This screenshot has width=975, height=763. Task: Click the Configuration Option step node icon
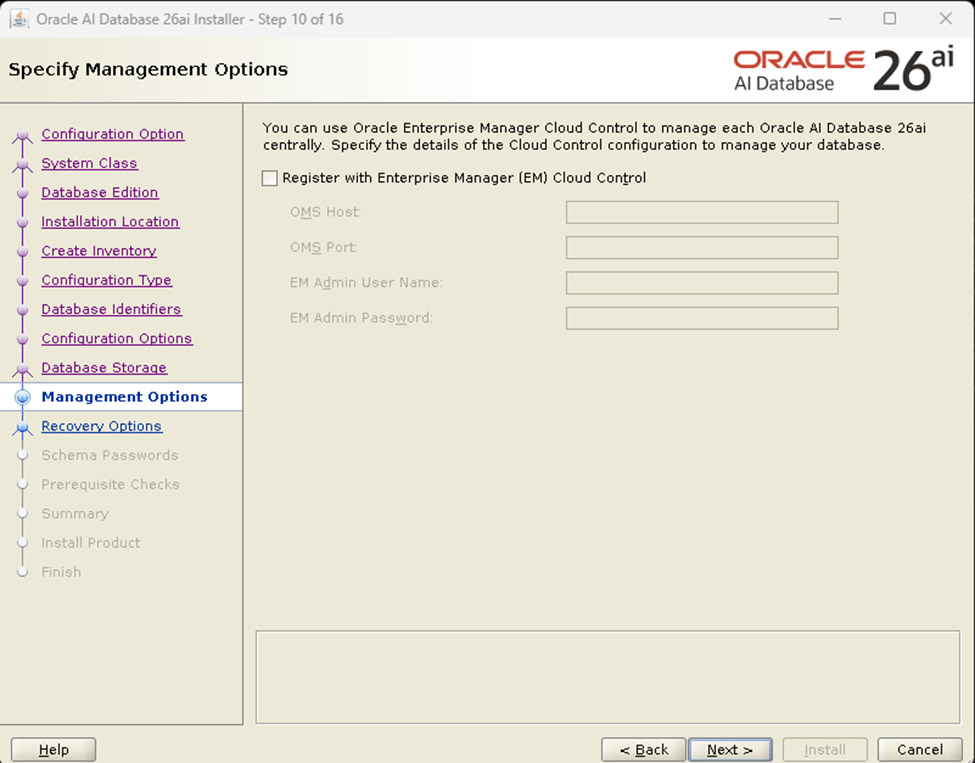coord(22,135)
